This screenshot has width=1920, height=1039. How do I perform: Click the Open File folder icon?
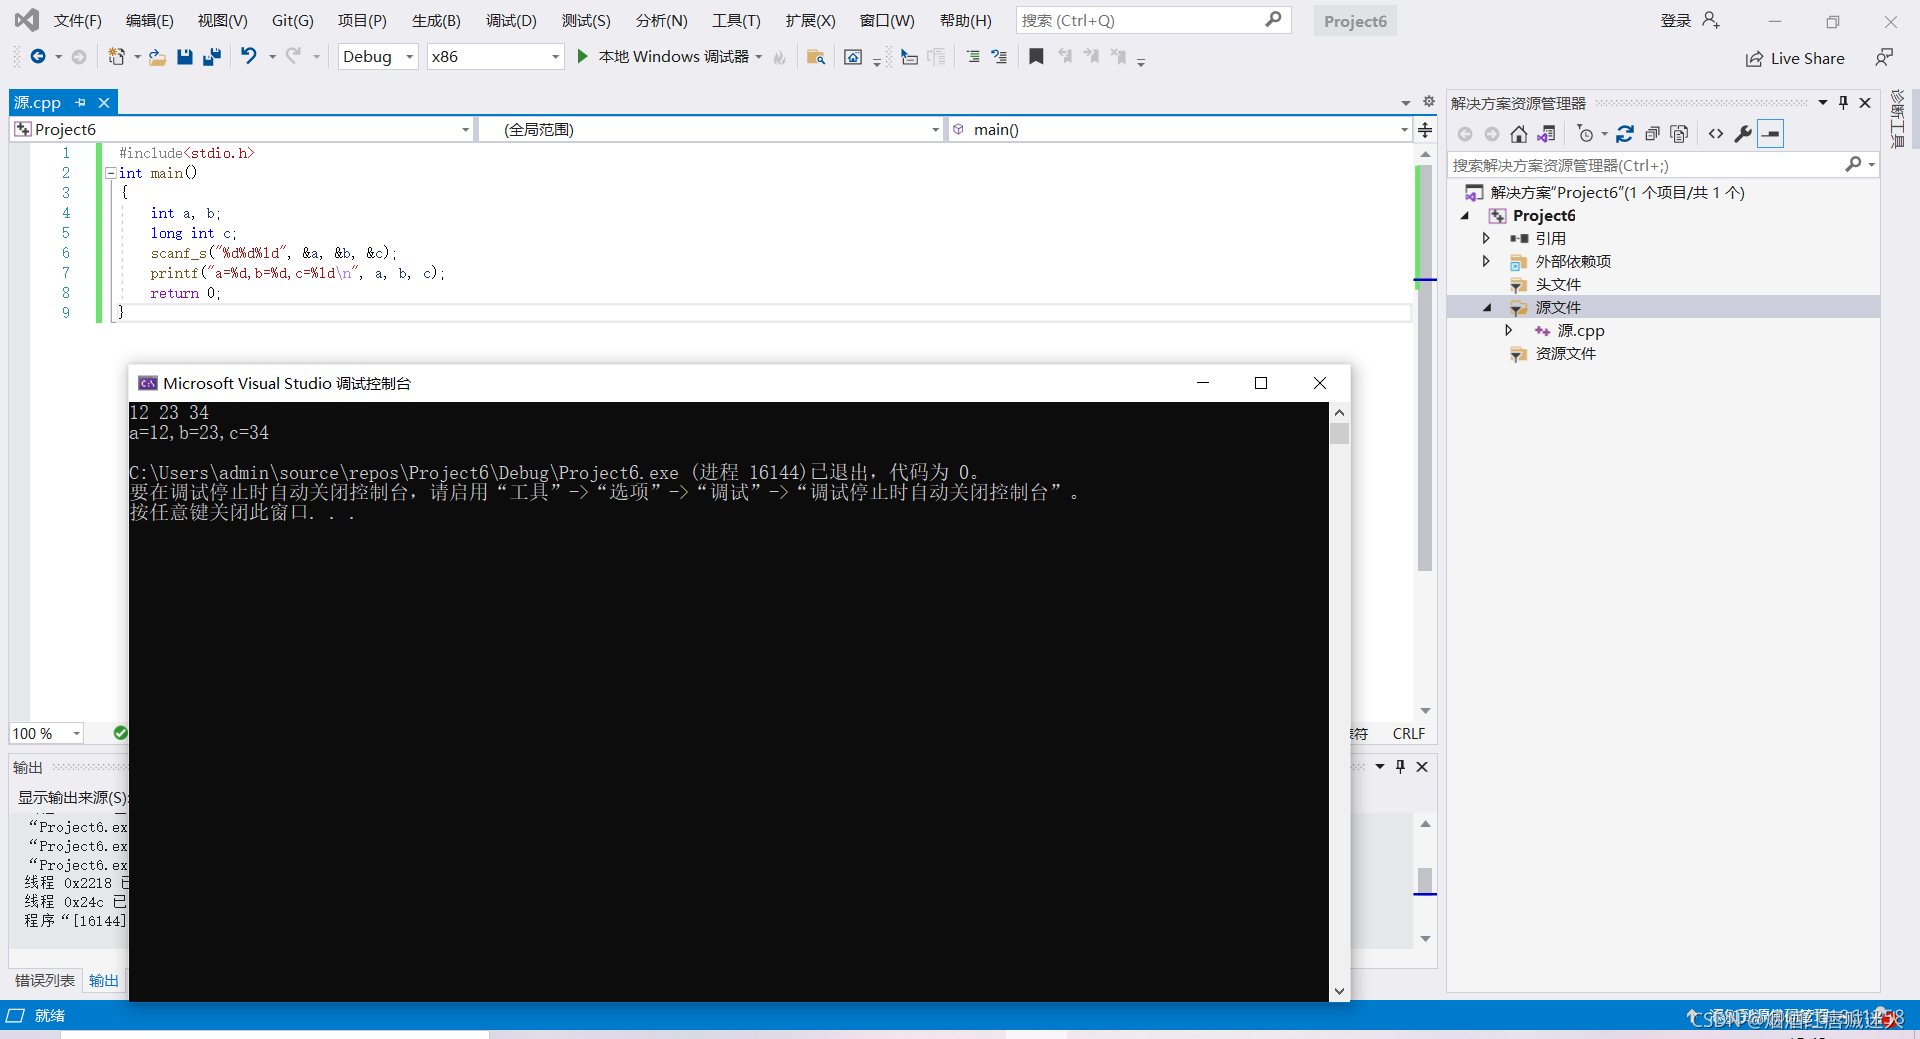(x=157, y=57)
